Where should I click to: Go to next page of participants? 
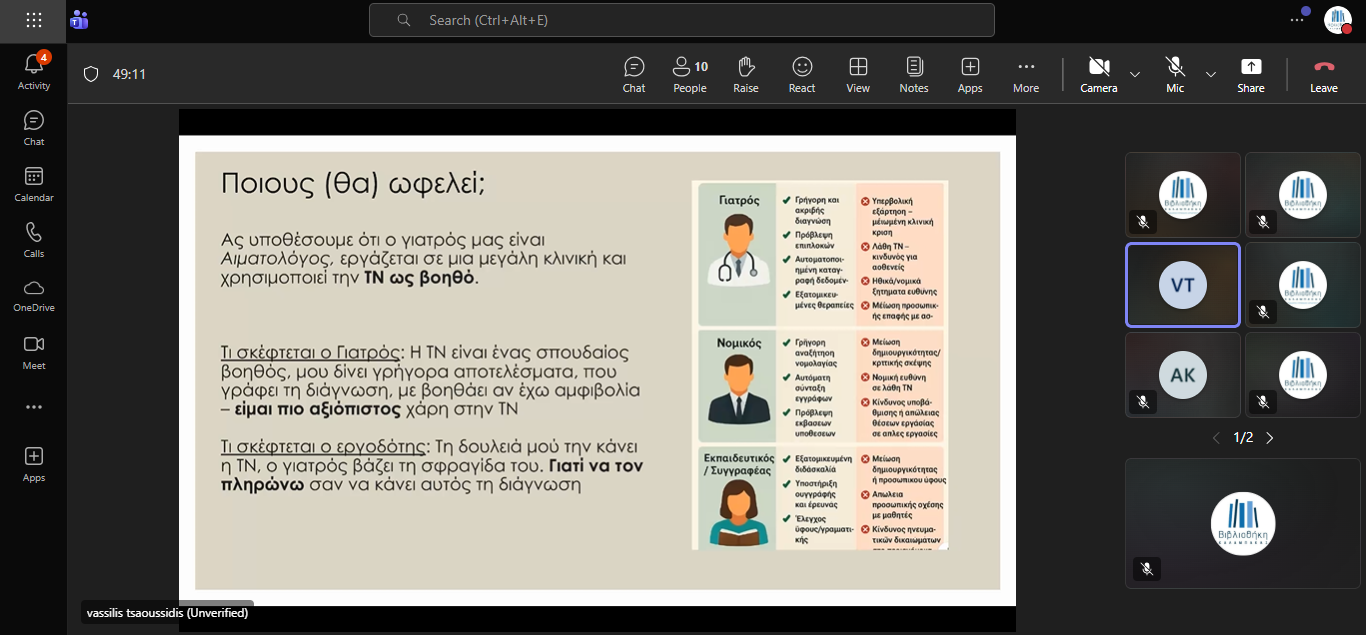coord(1270,438)
